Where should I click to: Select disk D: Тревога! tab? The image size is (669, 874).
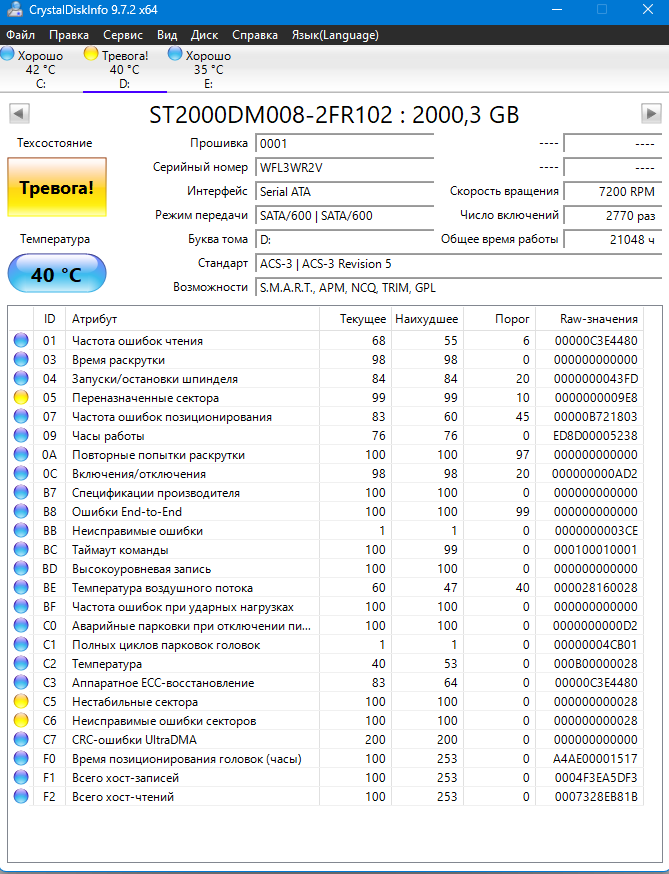[124, 69]
